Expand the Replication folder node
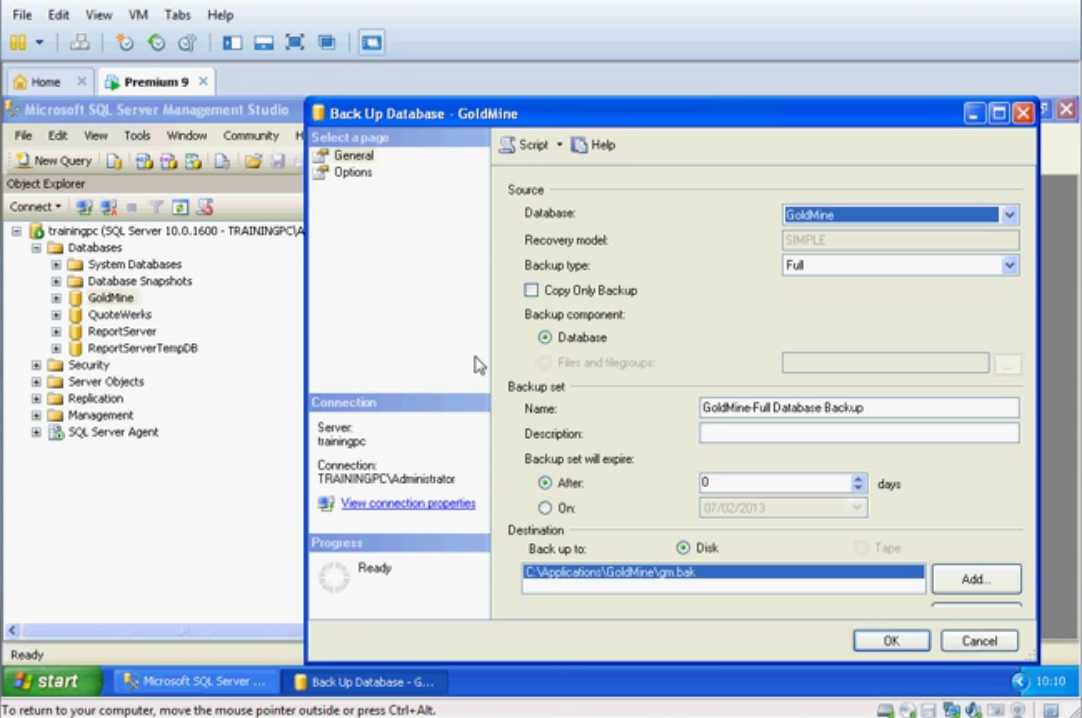The image size is (1082, 718). [x=37, y=399]
